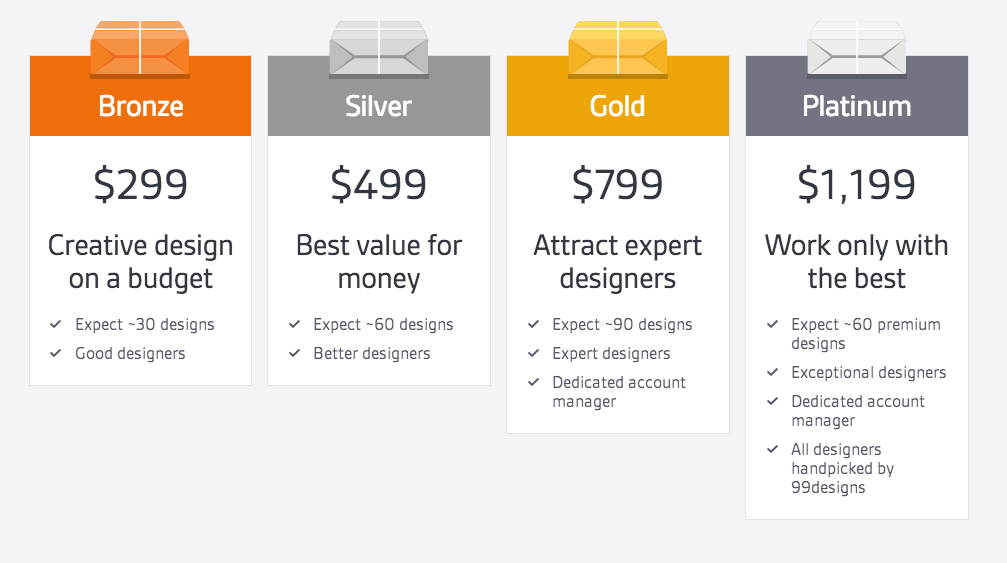
Task: Click Attract expert designers heading
Action: [618, 262]
